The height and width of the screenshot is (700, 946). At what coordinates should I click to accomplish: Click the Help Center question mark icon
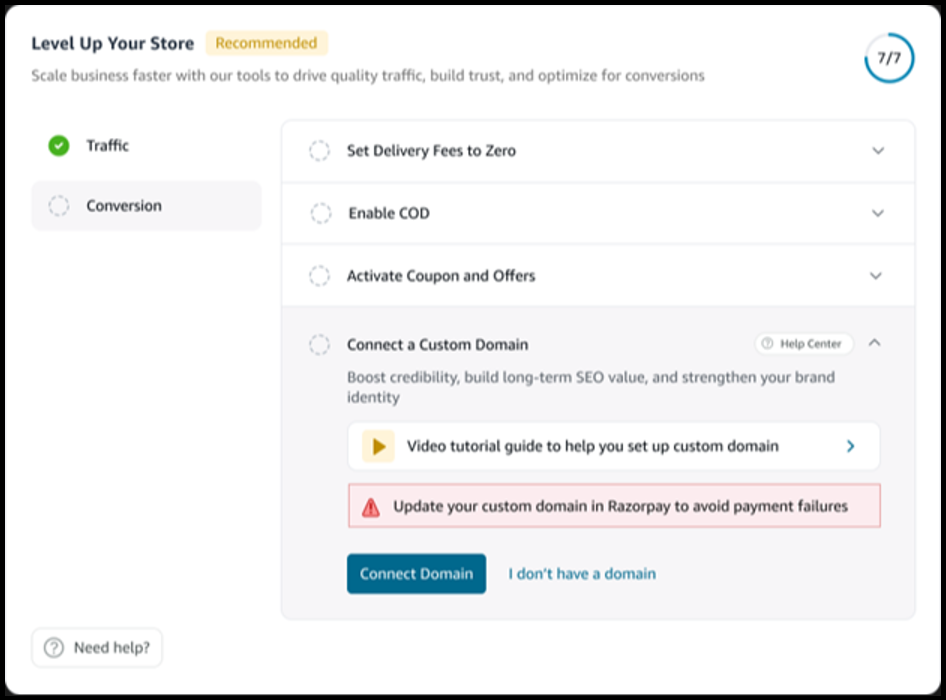[767, 344]
